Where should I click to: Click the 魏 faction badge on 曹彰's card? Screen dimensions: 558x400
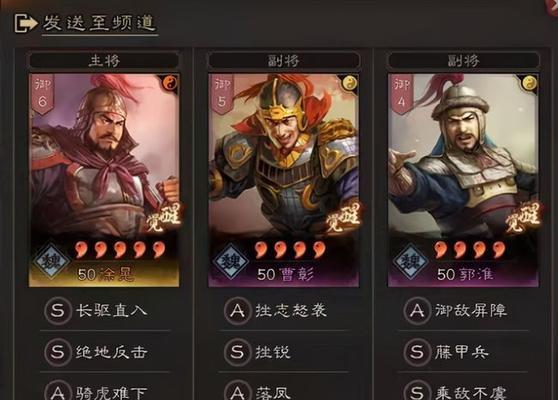click(231, 262)
